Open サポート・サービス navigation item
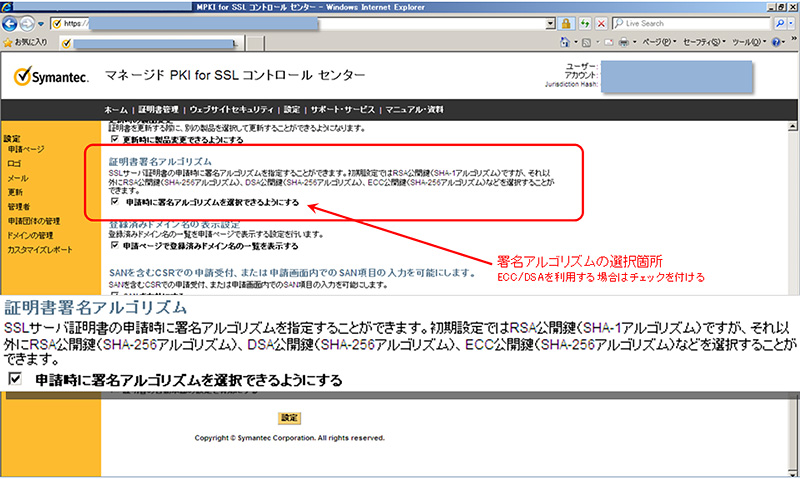The image size is (800, 479). point(342,110)
